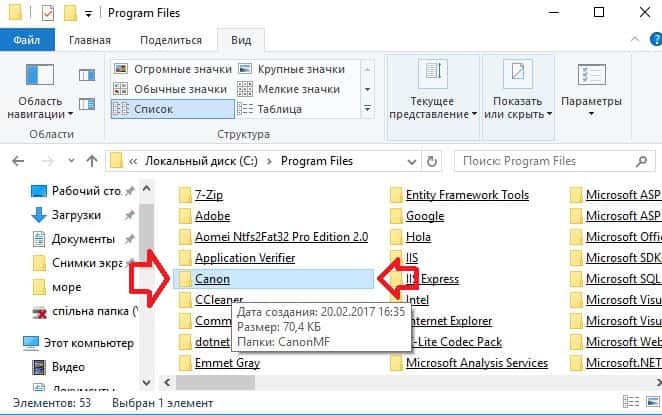Click the horizontal scrollbar thumb

[x=215, y=383]
